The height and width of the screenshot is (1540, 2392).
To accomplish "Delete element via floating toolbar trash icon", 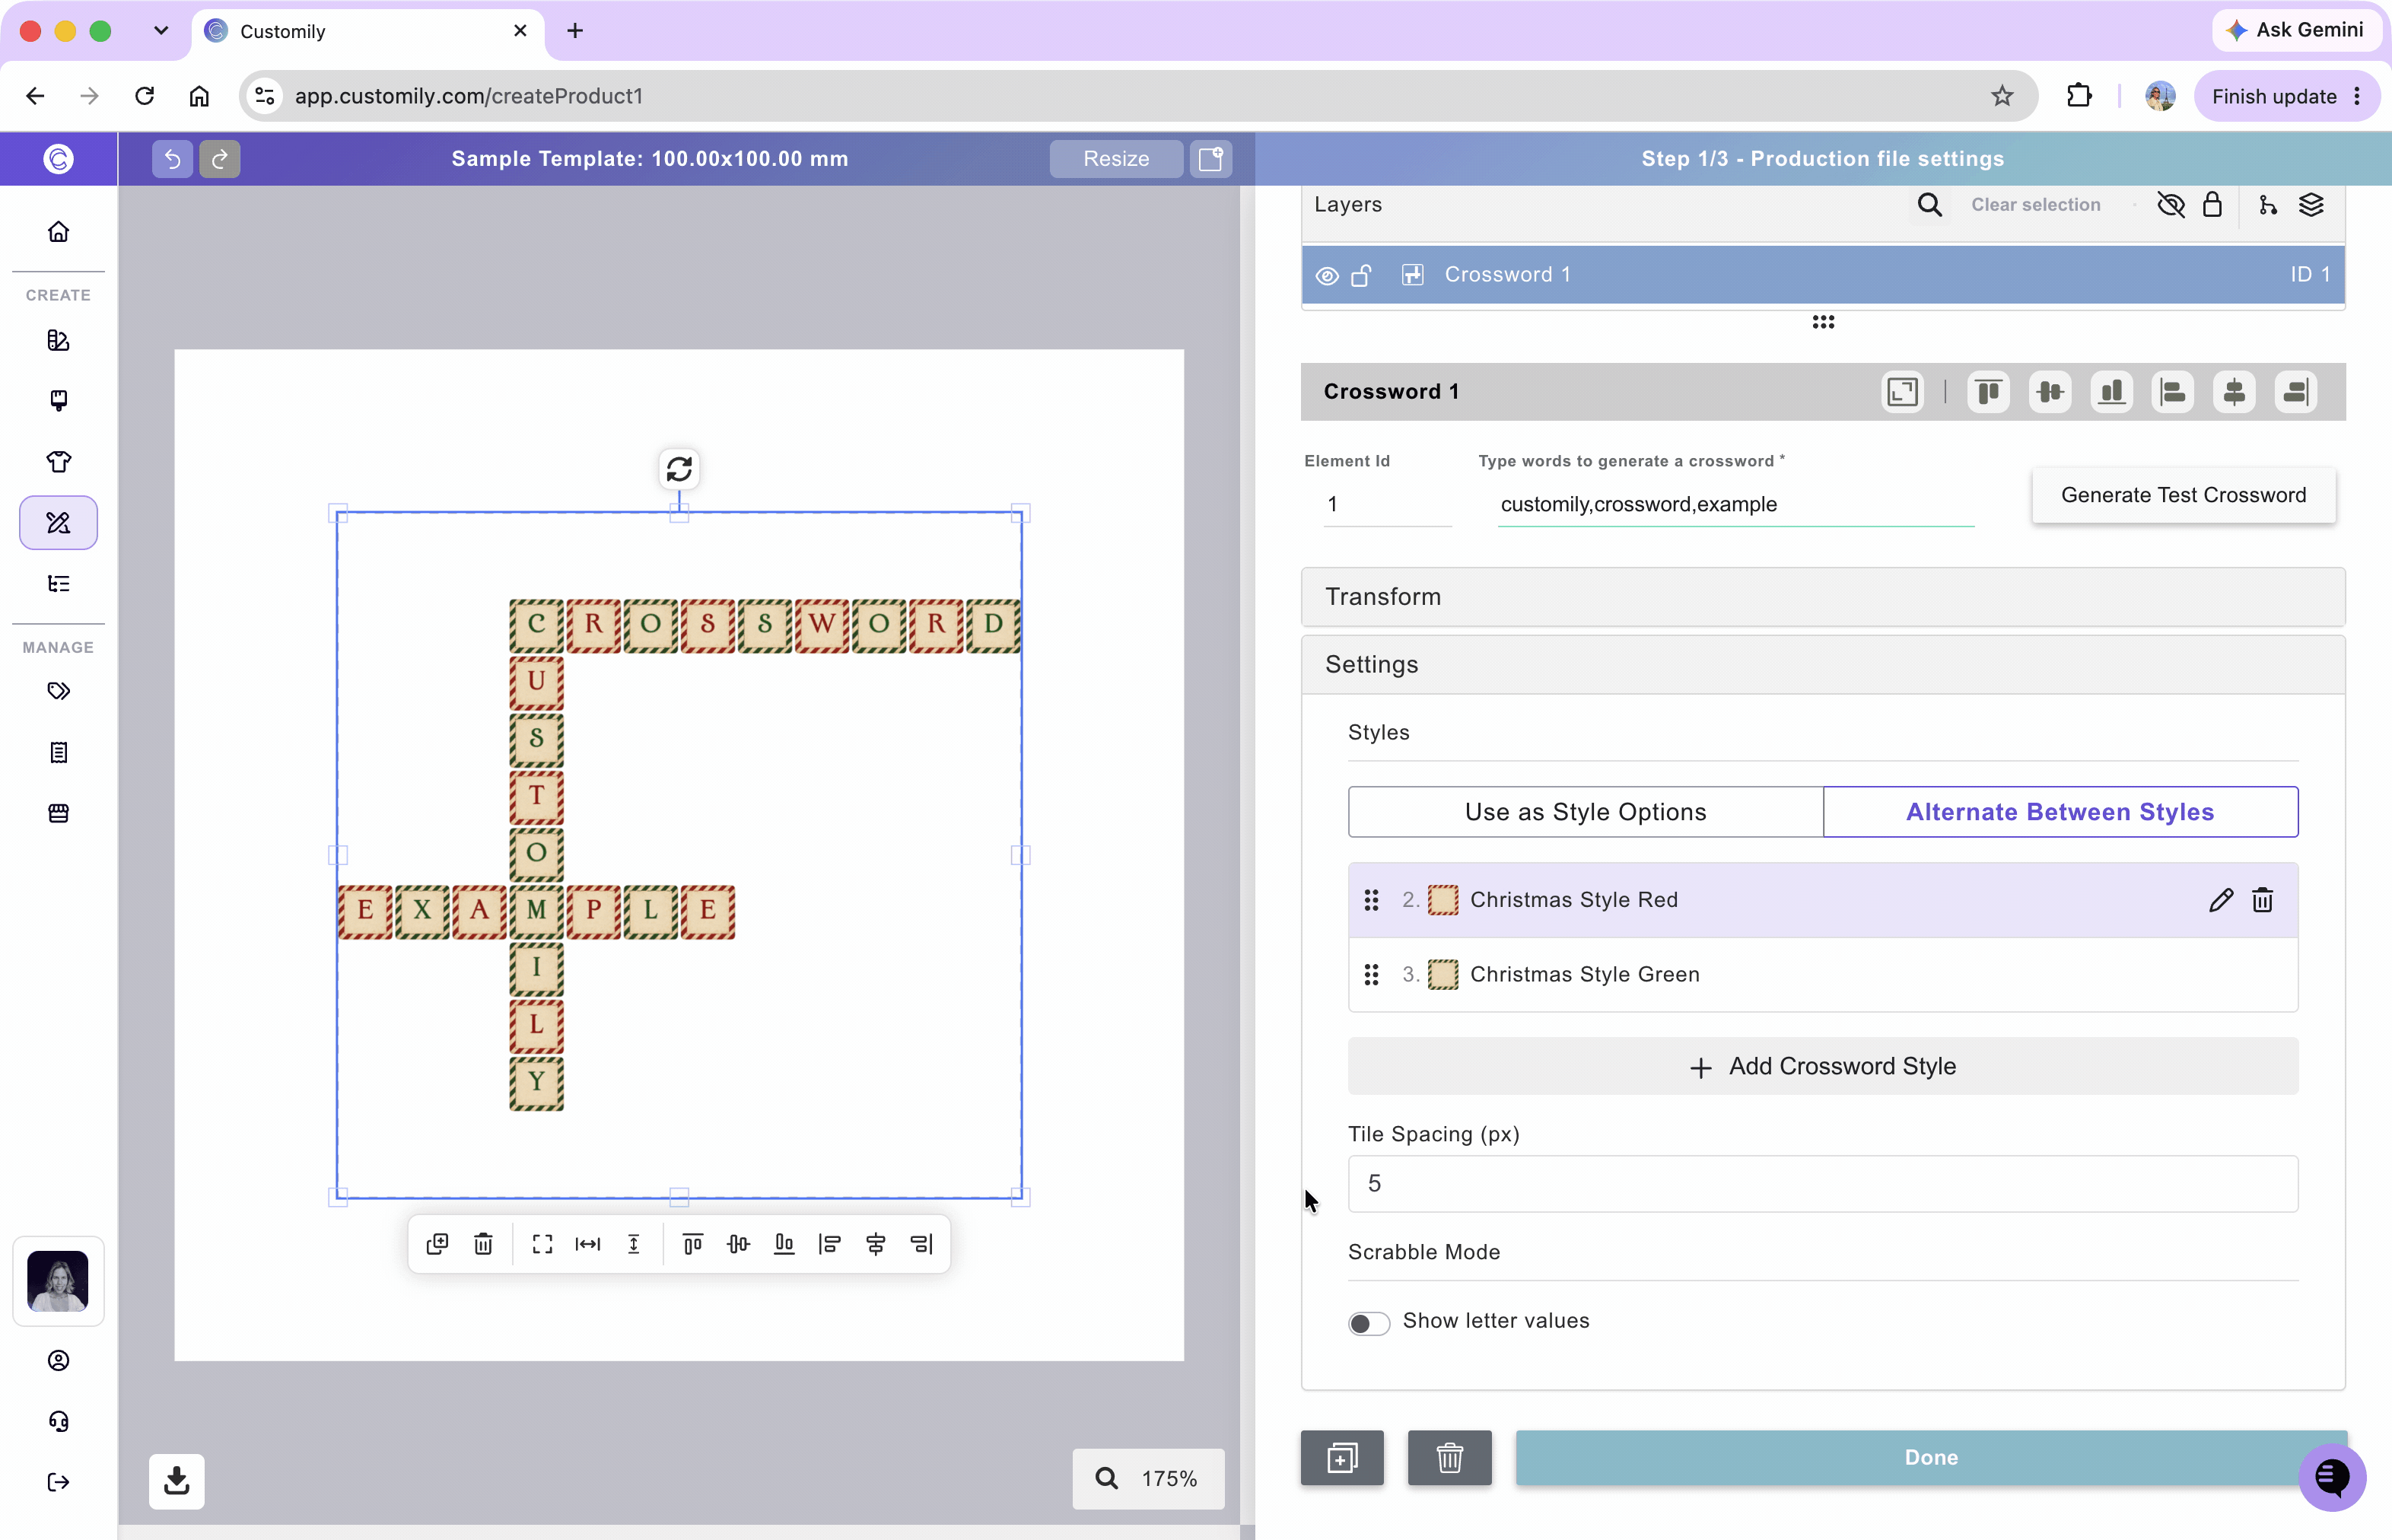I will click(483, 1244).
